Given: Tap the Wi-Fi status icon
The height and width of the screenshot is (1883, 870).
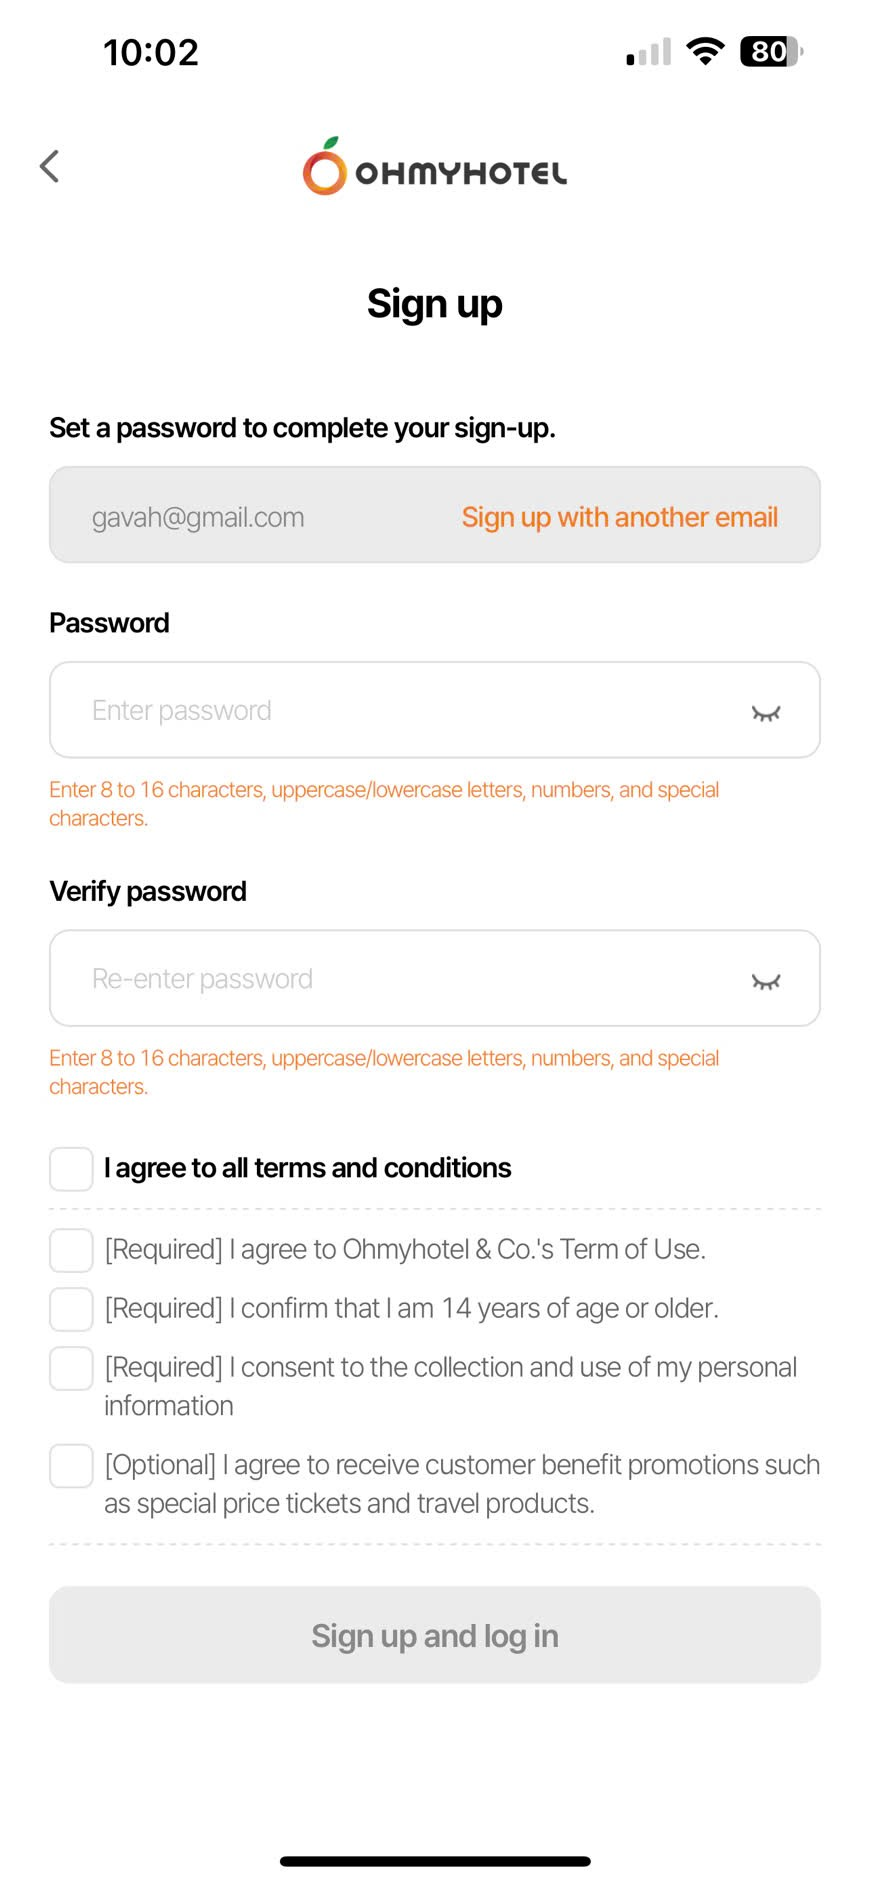Looking at the screenshot, I should (x=705, y=52).
